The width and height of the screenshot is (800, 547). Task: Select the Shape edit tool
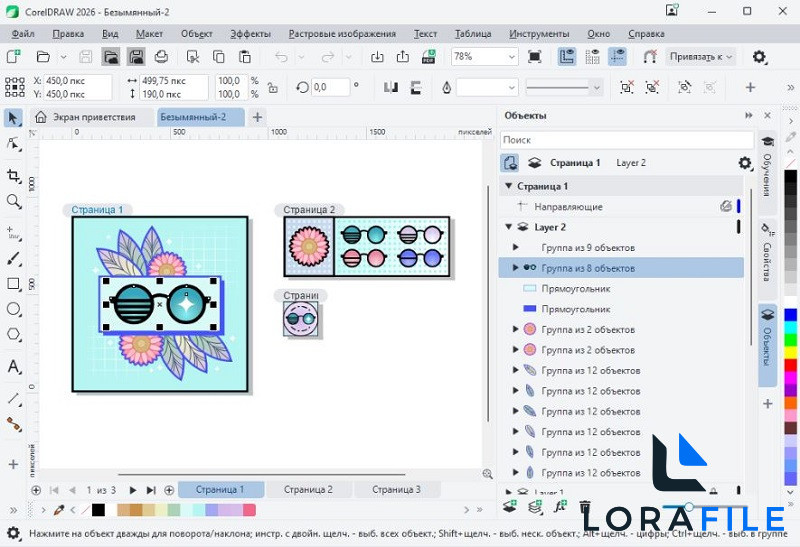click(x=13, y=143)
